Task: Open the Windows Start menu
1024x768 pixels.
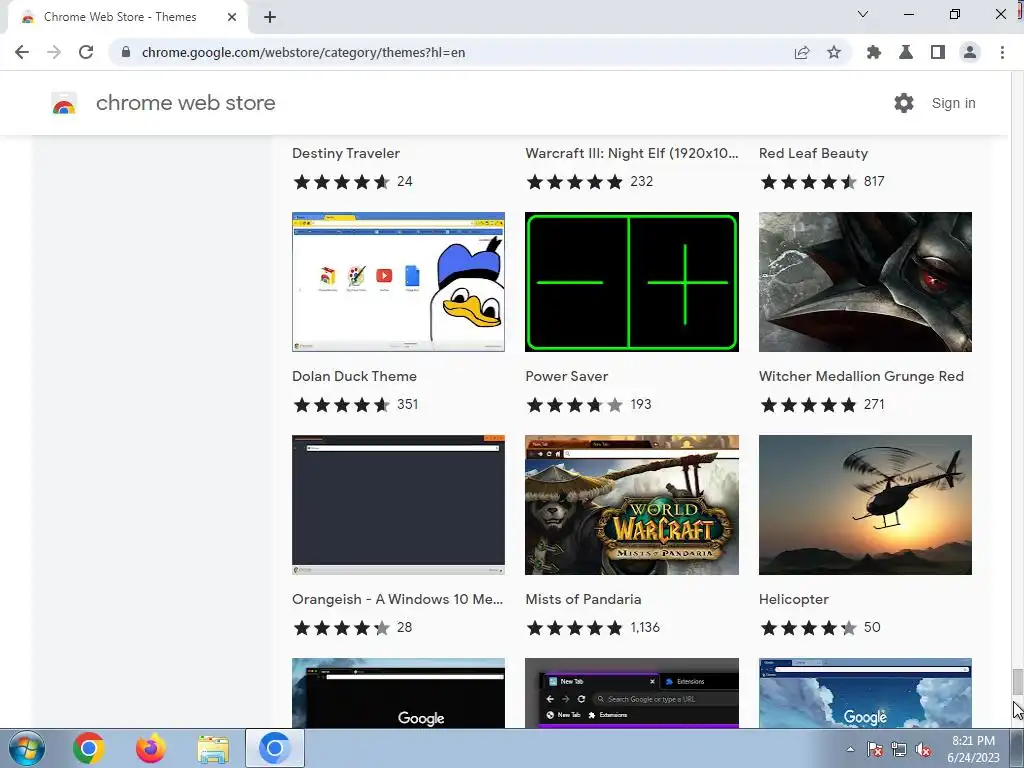Action: click(26, 748)
